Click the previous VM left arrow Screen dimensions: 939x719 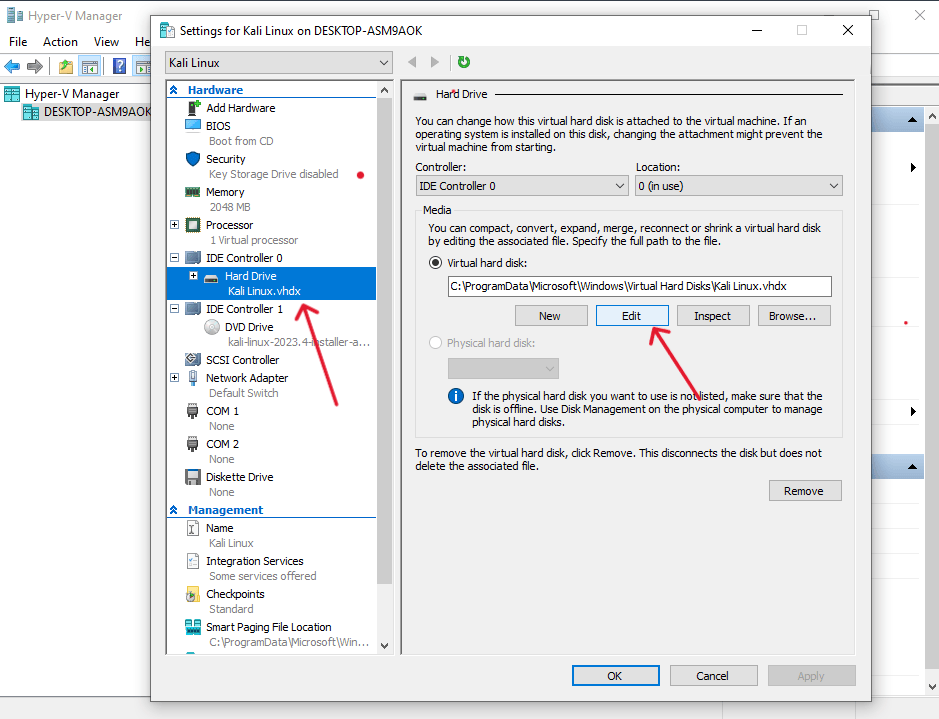click(x=412, y=62)
